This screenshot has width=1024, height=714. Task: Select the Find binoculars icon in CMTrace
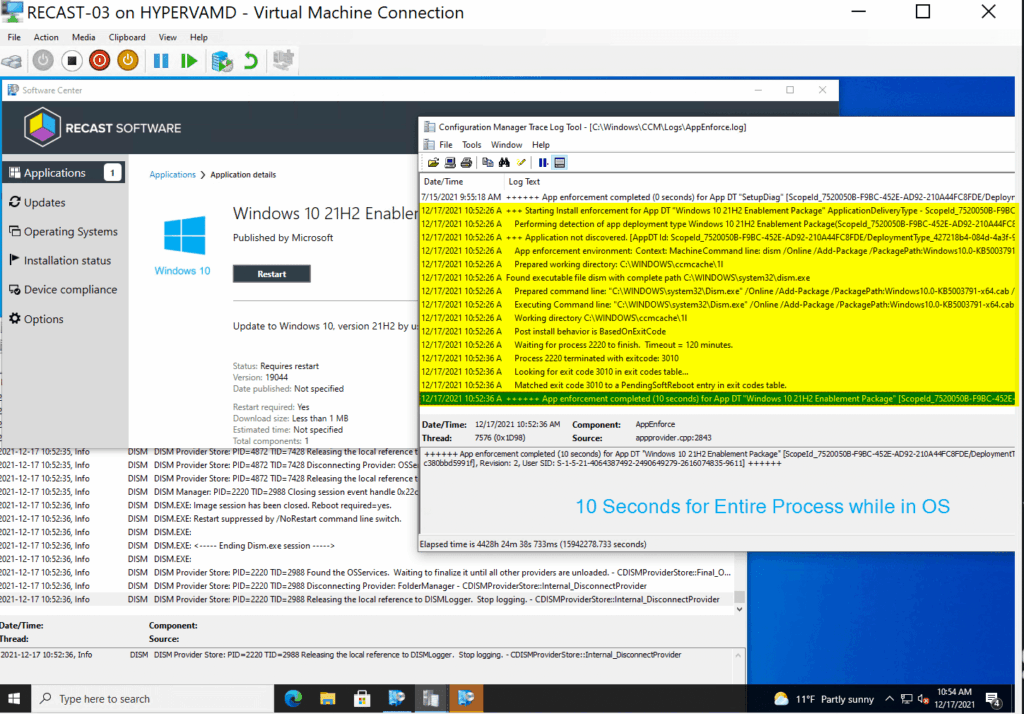pyautogui.click(x=505, y=162)
